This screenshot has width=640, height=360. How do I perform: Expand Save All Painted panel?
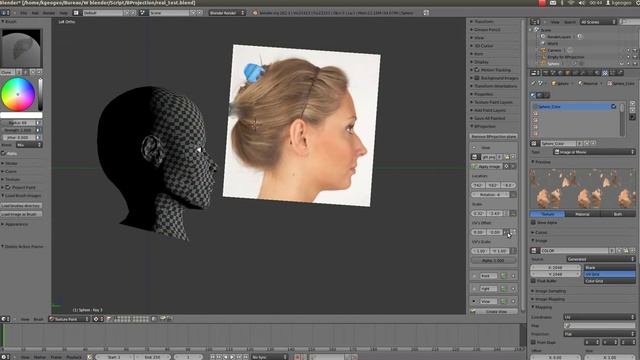coord(489,118)
